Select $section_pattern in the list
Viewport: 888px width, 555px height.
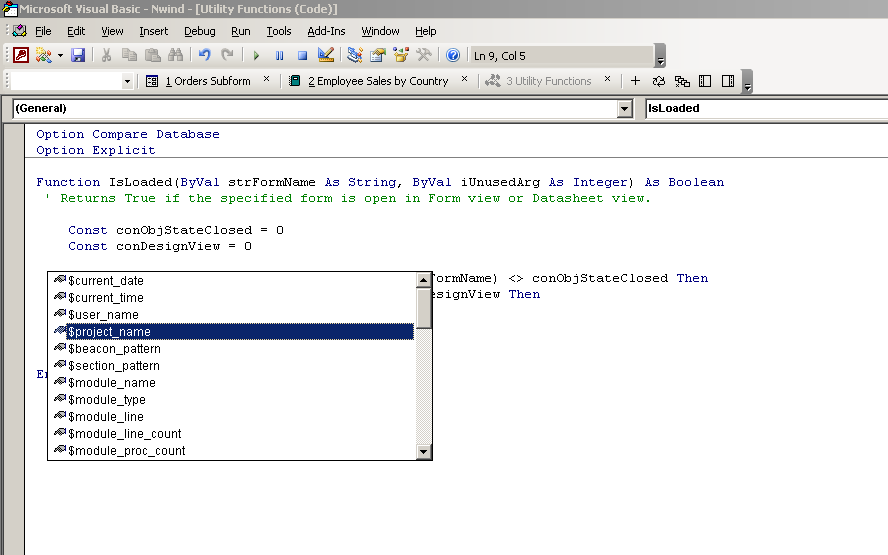point(232,366)
